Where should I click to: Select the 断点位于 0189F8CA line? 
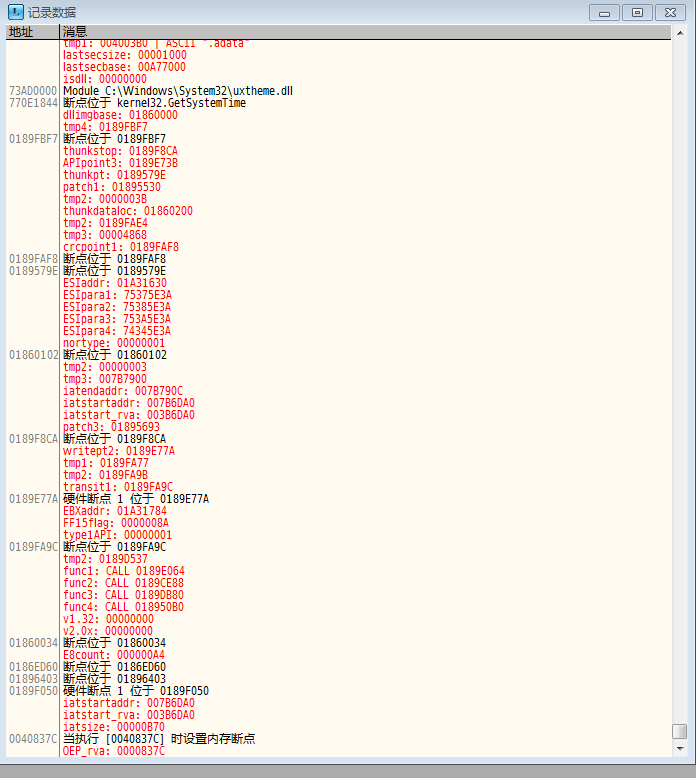(x=114, y=439)
